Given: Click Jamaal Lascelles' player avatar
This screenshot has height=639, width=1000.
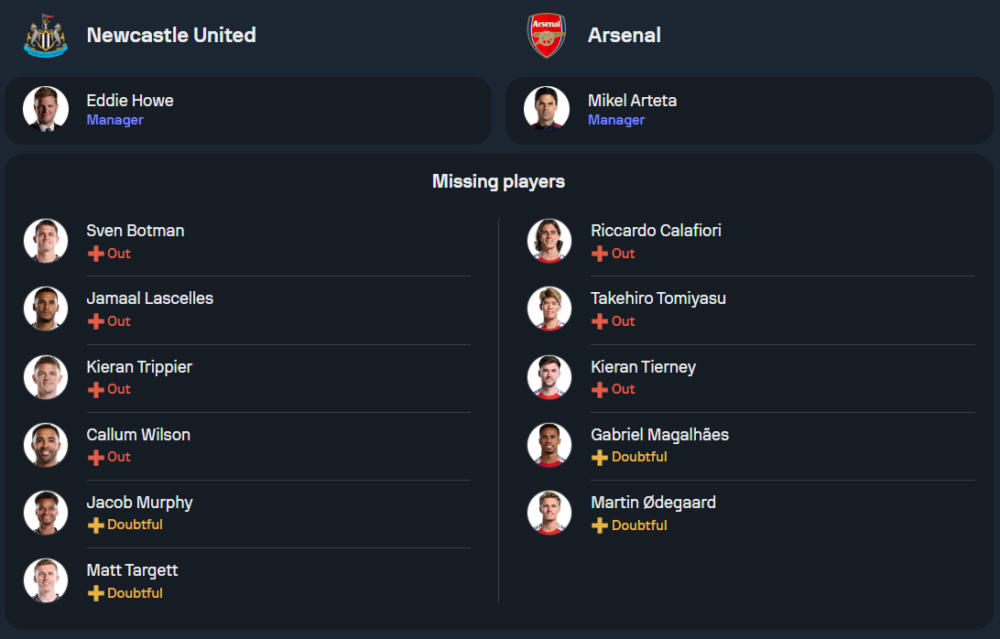Looking at the screenshot, I should [46, 308].
